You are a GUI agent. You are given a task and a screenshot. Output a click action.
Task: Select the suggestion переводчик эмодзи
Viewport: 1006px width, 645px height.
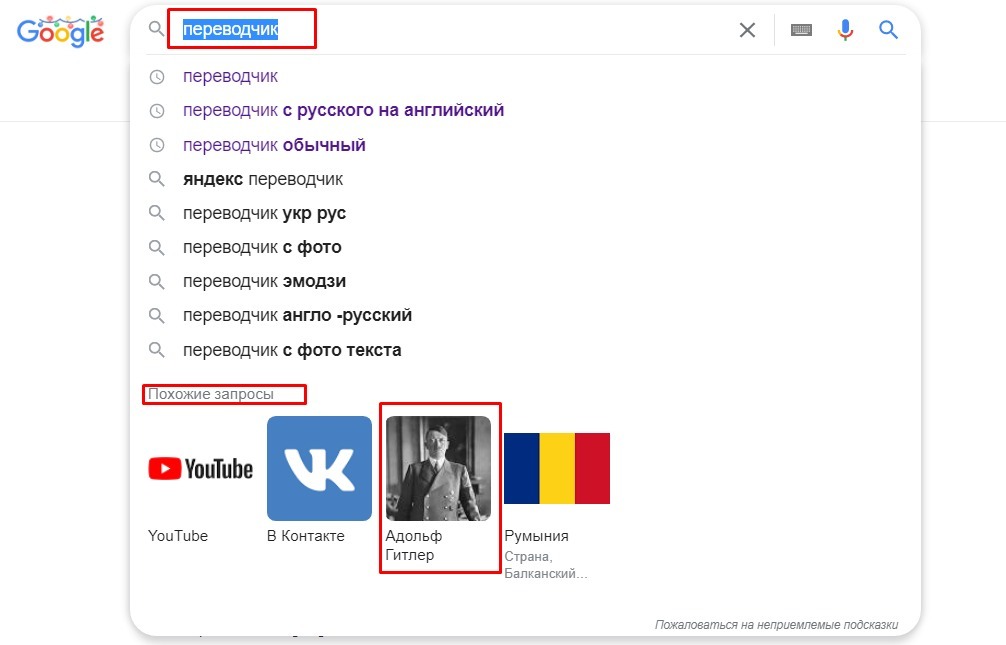click(264, 281)
